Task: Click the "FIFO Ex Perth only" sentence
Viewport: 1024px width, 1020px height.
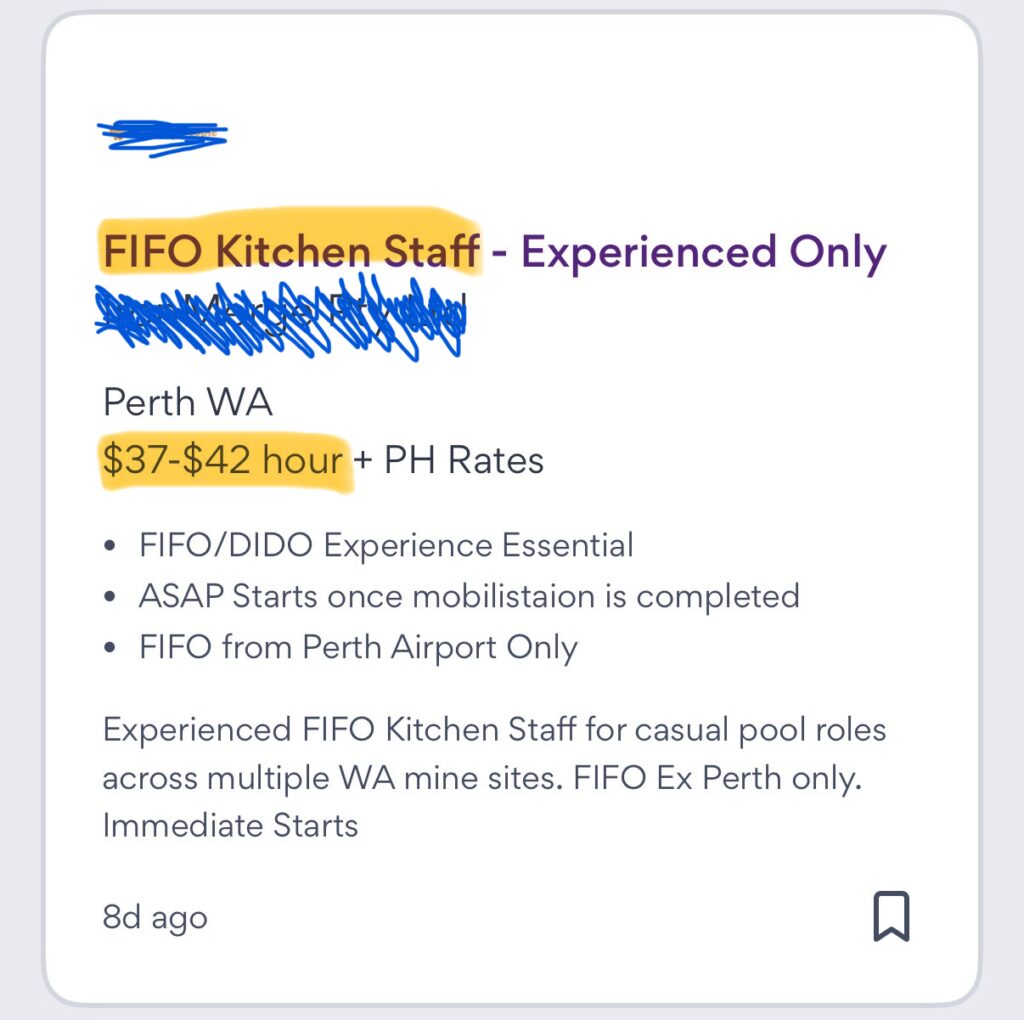Action: click(718, 778)
